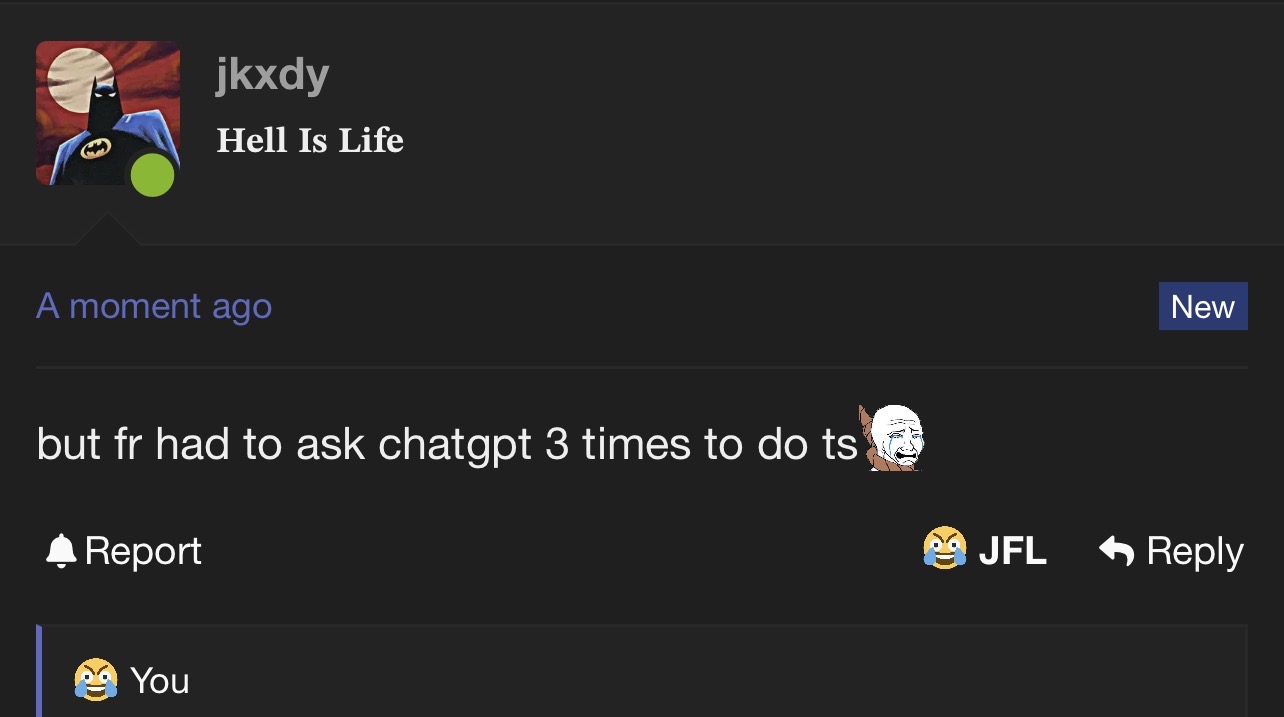Image resolution: width=1284 pixels, height=717 pixels.
Task: Open jkxdy's Batman avatar
Action: coord(108,113)
